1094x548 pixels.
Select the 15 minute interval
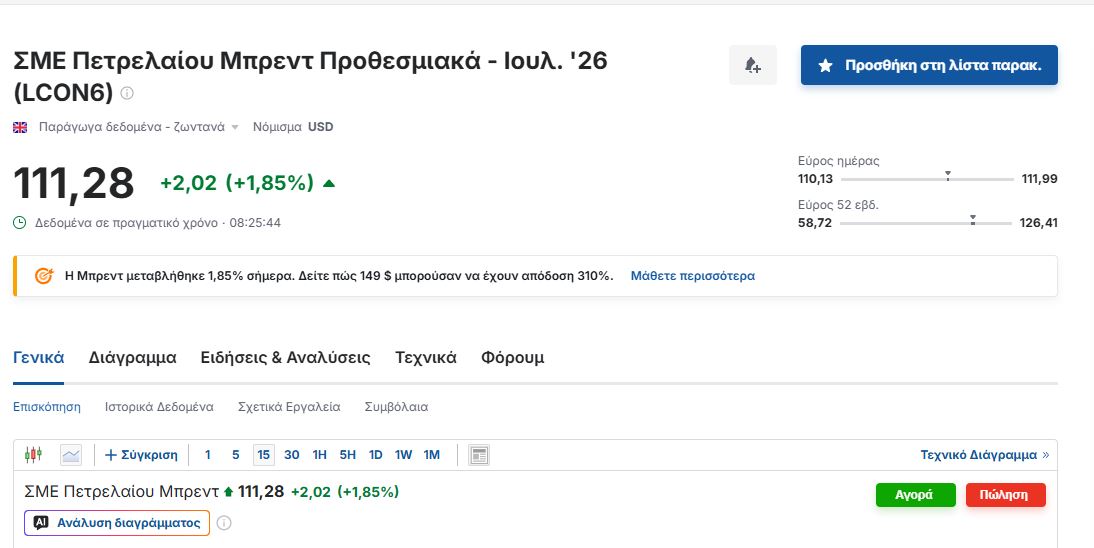(264, 455)
